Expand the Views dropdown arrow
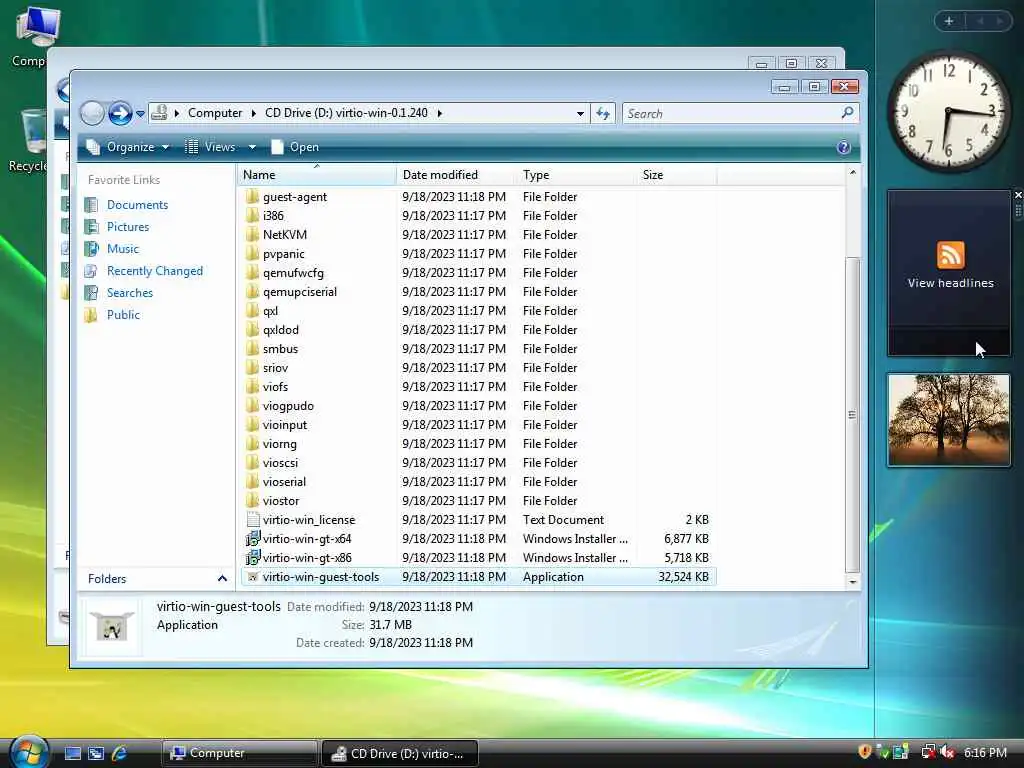1024x768 pixels. pos(252,147)
